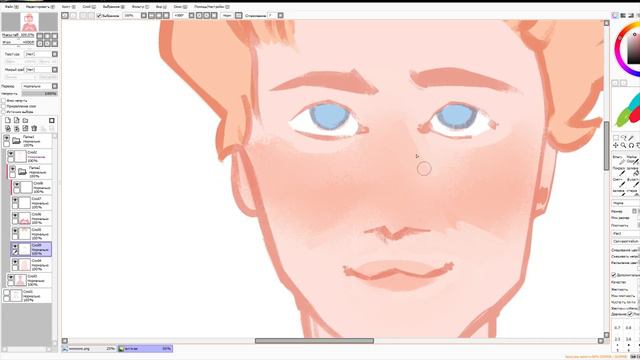
Task: Hide the Слой7 layer eye
Action: pyautogui.click(x=15, y=200)
